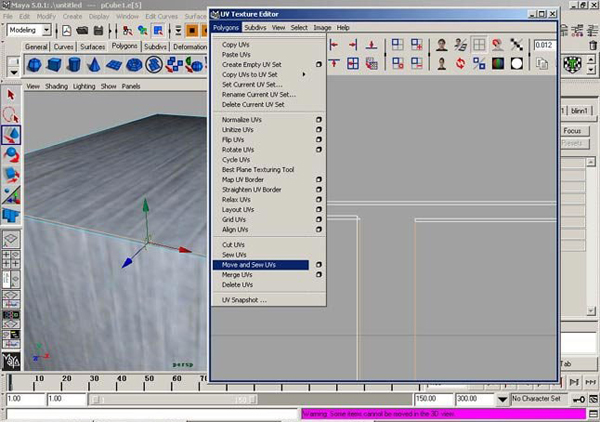The height and width of the screenshot is (422, 600).
Task: Choose Best Plane Texturing Tool
Action: pyautogui.click(x=258, y=169)
